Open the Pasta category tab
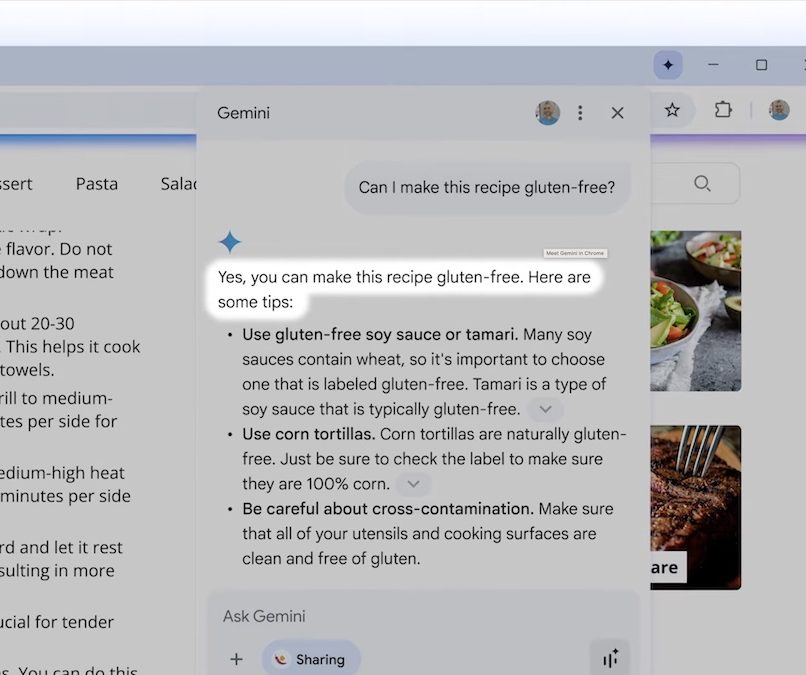Screen dimensions: 806x675 click(97, 184)
